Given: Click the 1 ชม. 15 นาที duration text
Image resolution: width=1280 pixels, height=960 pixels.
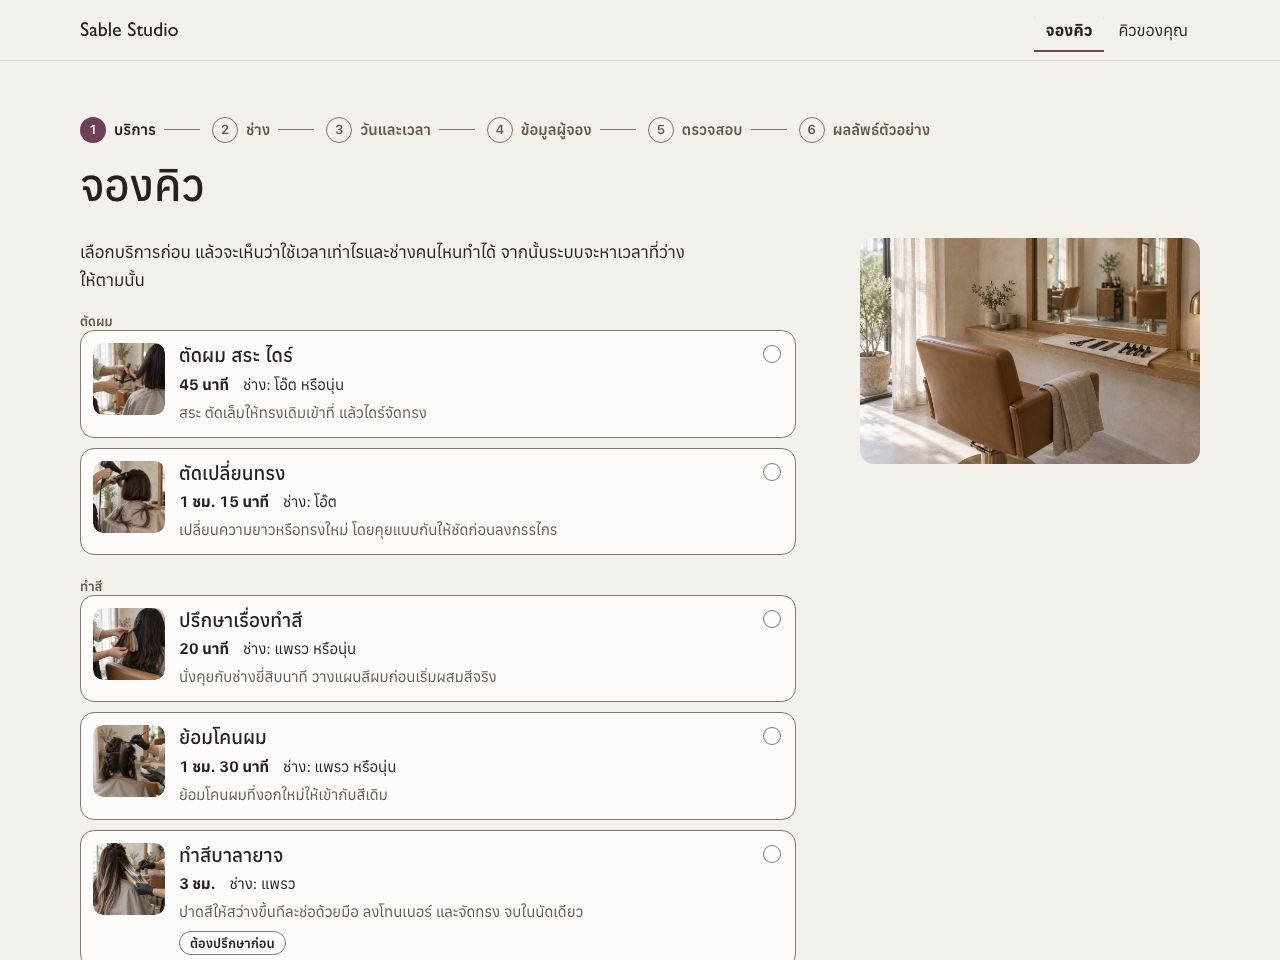Looking at the screenshot, I should (224, 502).
